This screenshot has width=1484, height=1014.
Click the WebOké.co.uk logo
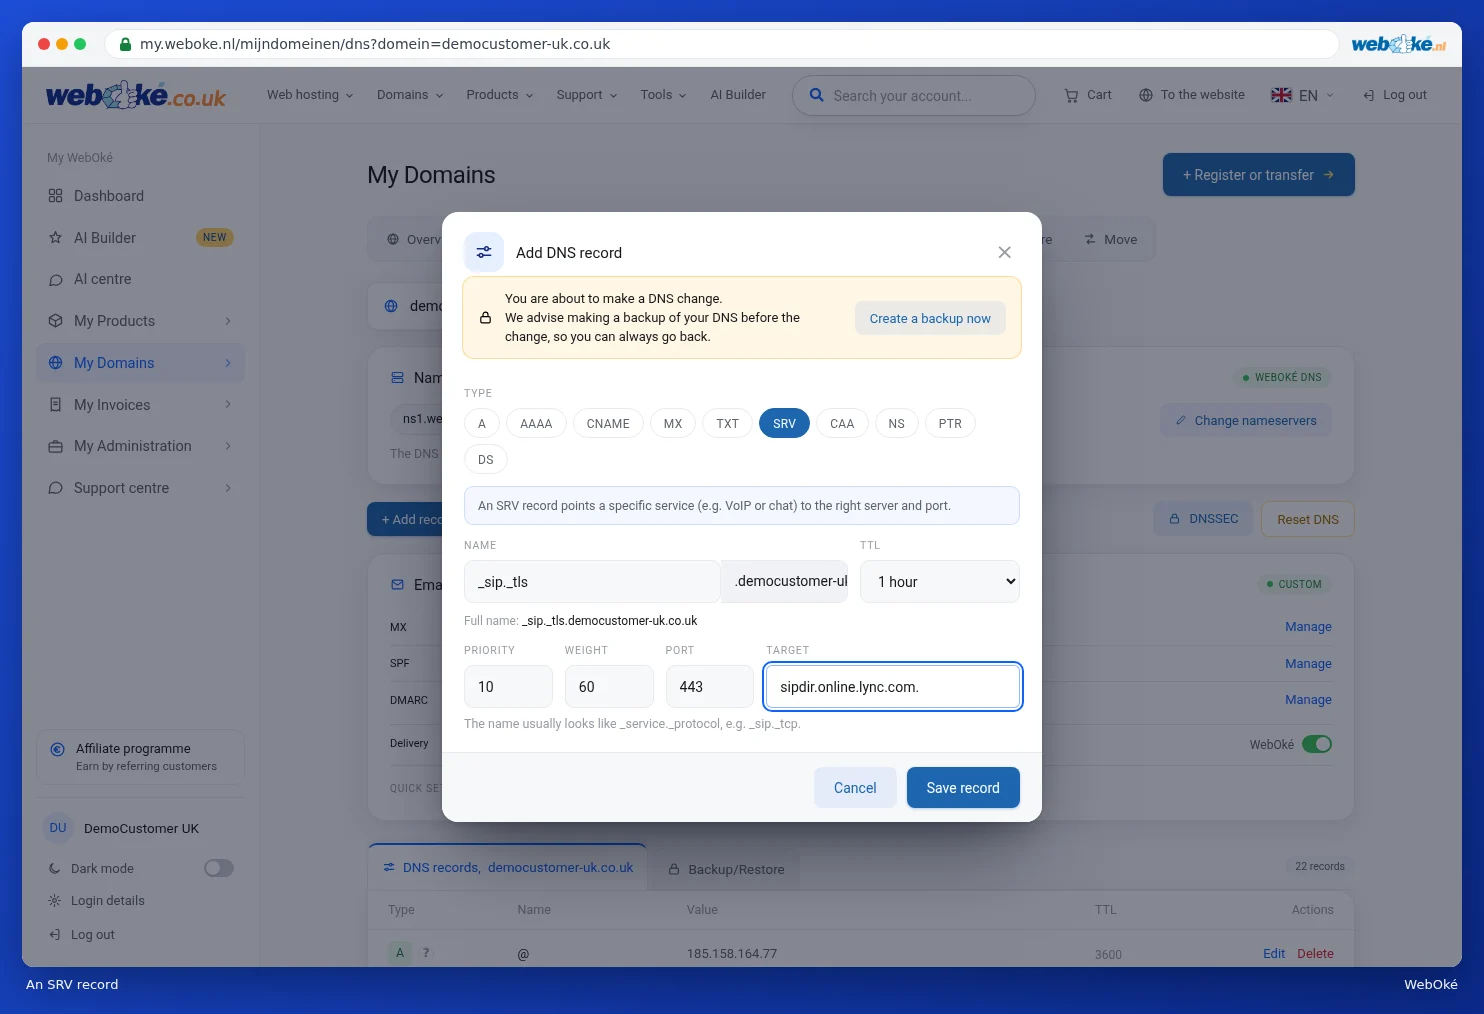coord(136,95)
